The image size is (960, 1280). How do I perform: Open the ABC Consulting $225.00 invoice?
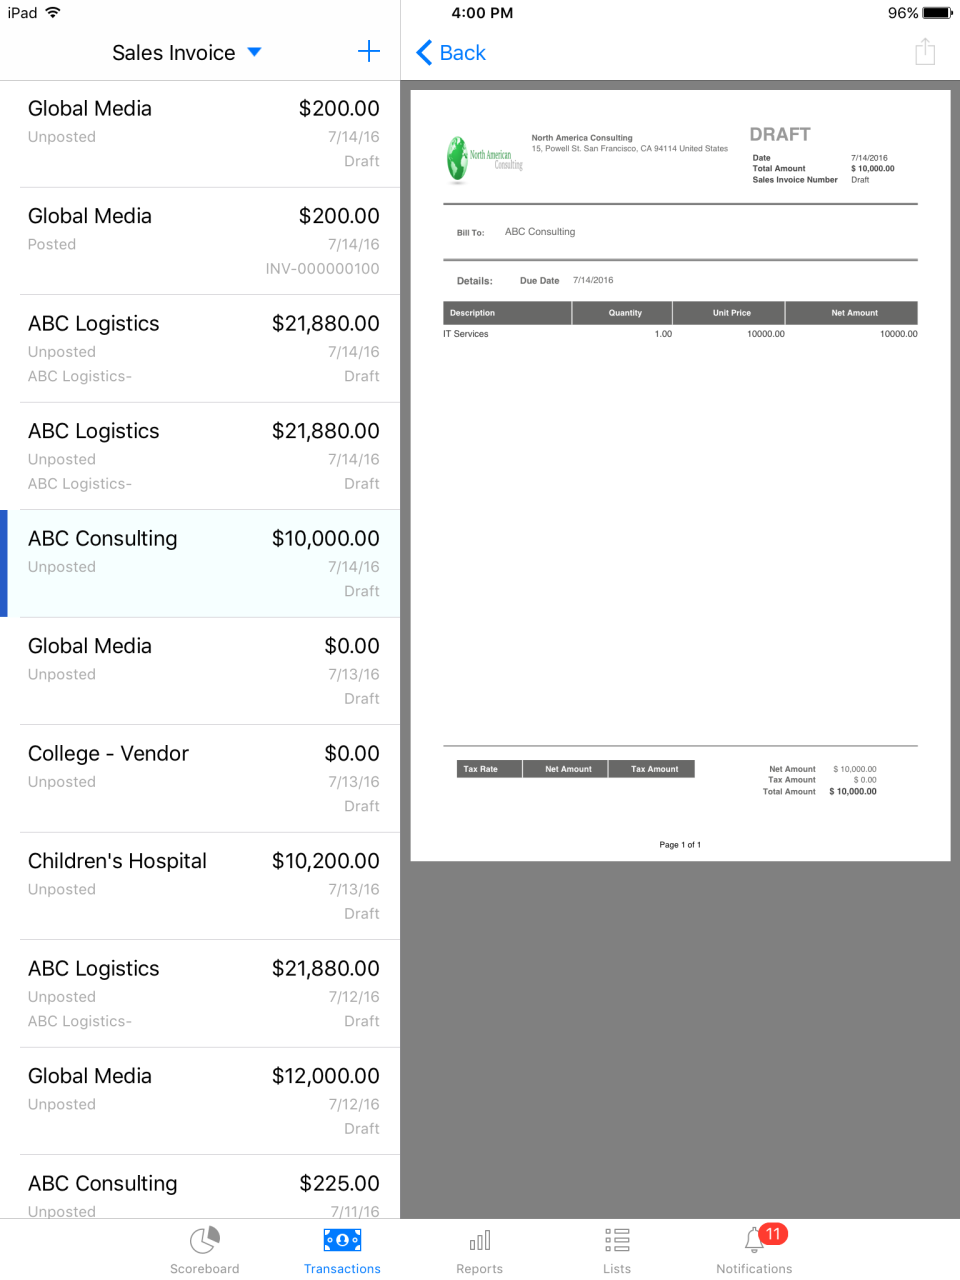point(200,1187)
